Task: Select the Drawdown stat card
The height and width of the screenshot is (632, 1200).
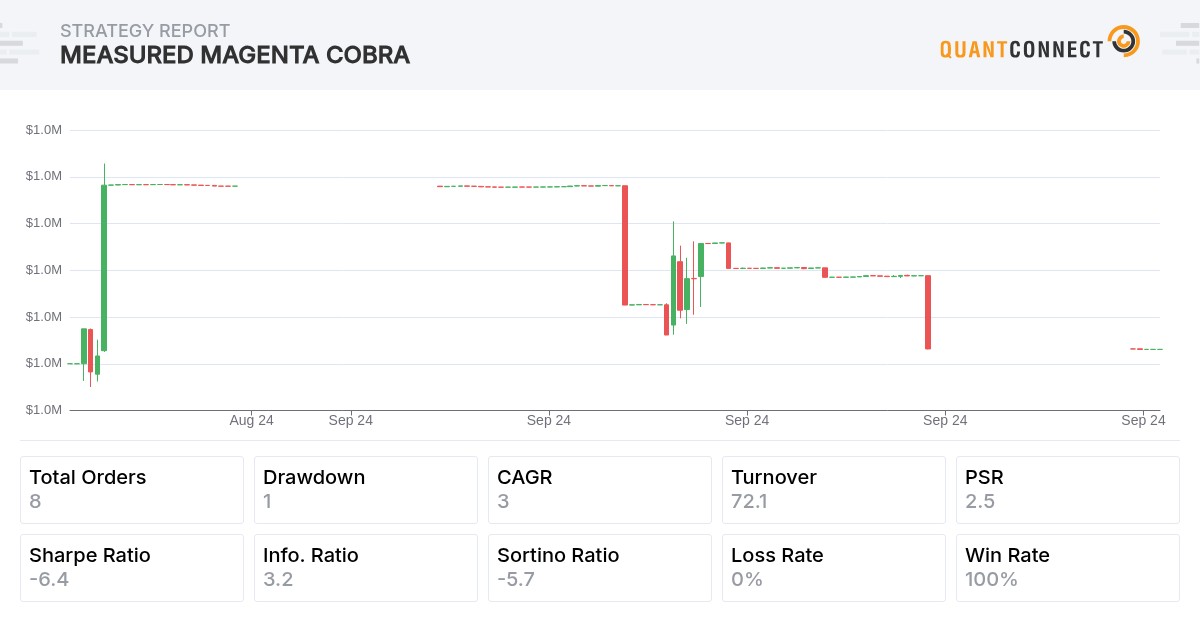Action: pyautogui.click(x=366, y=490)
